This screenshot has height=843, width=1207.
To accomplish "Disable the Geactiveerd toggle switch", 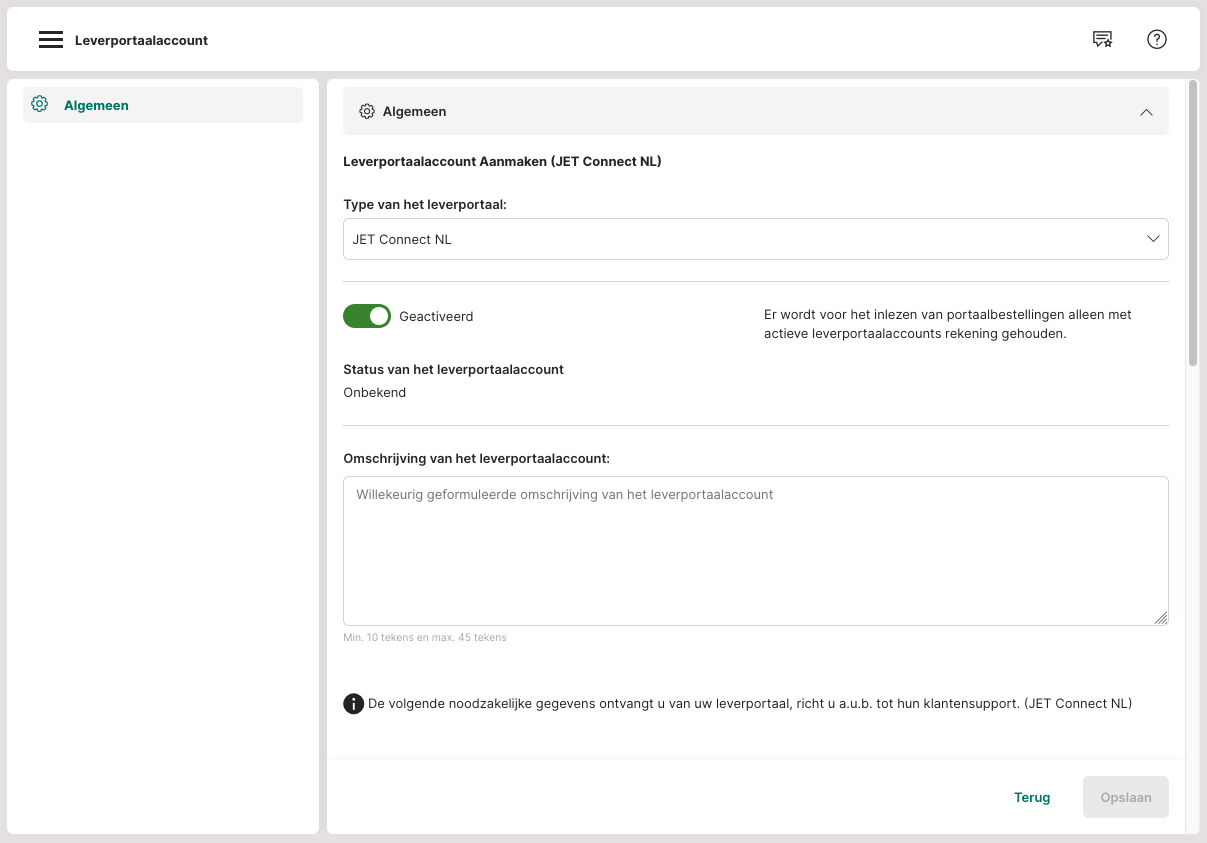I will pos(367,316).
